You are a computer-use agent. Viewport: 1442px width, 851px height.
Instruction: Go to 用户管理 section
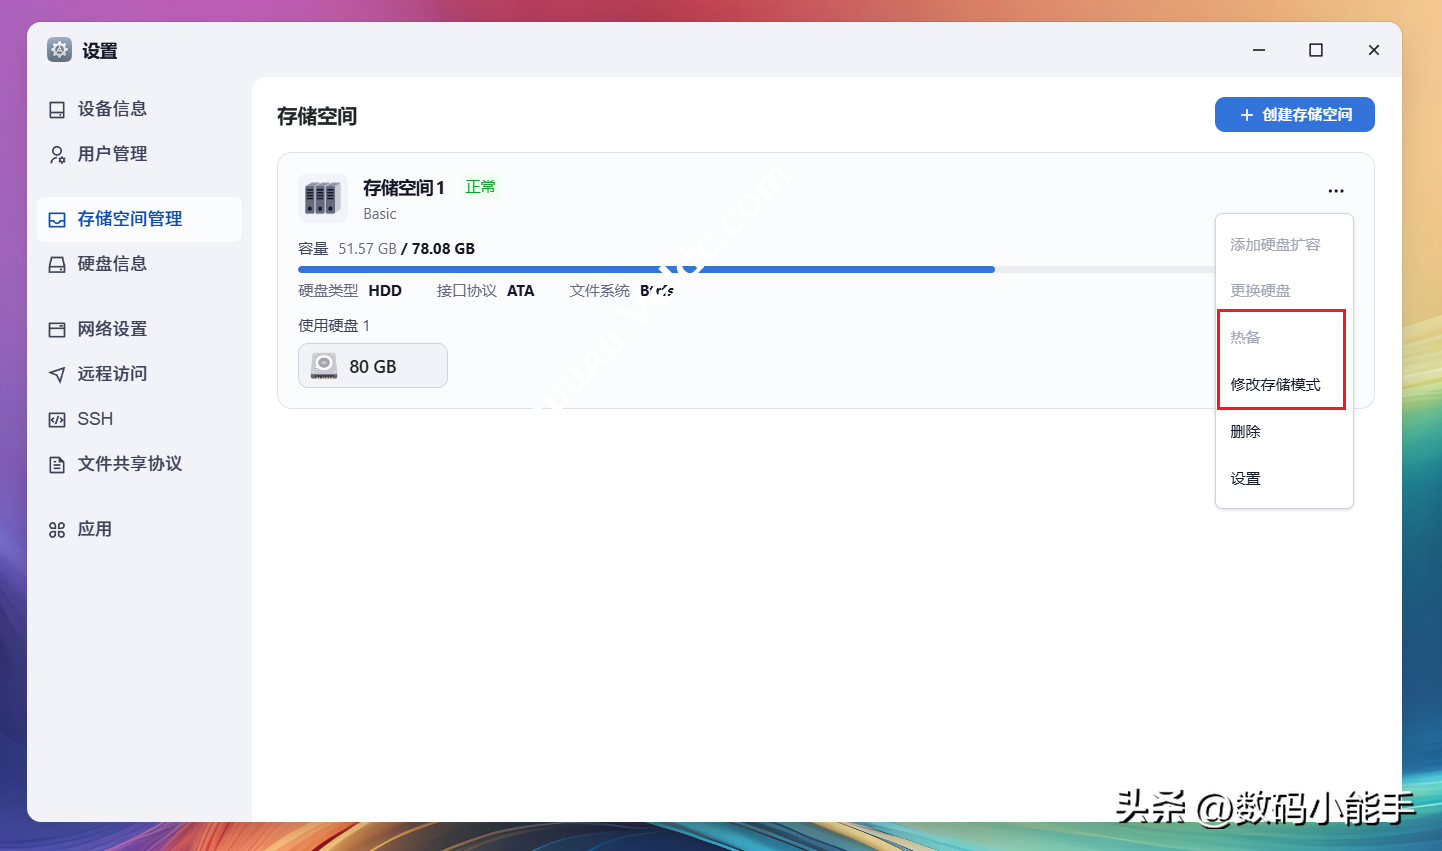point(139,154)
